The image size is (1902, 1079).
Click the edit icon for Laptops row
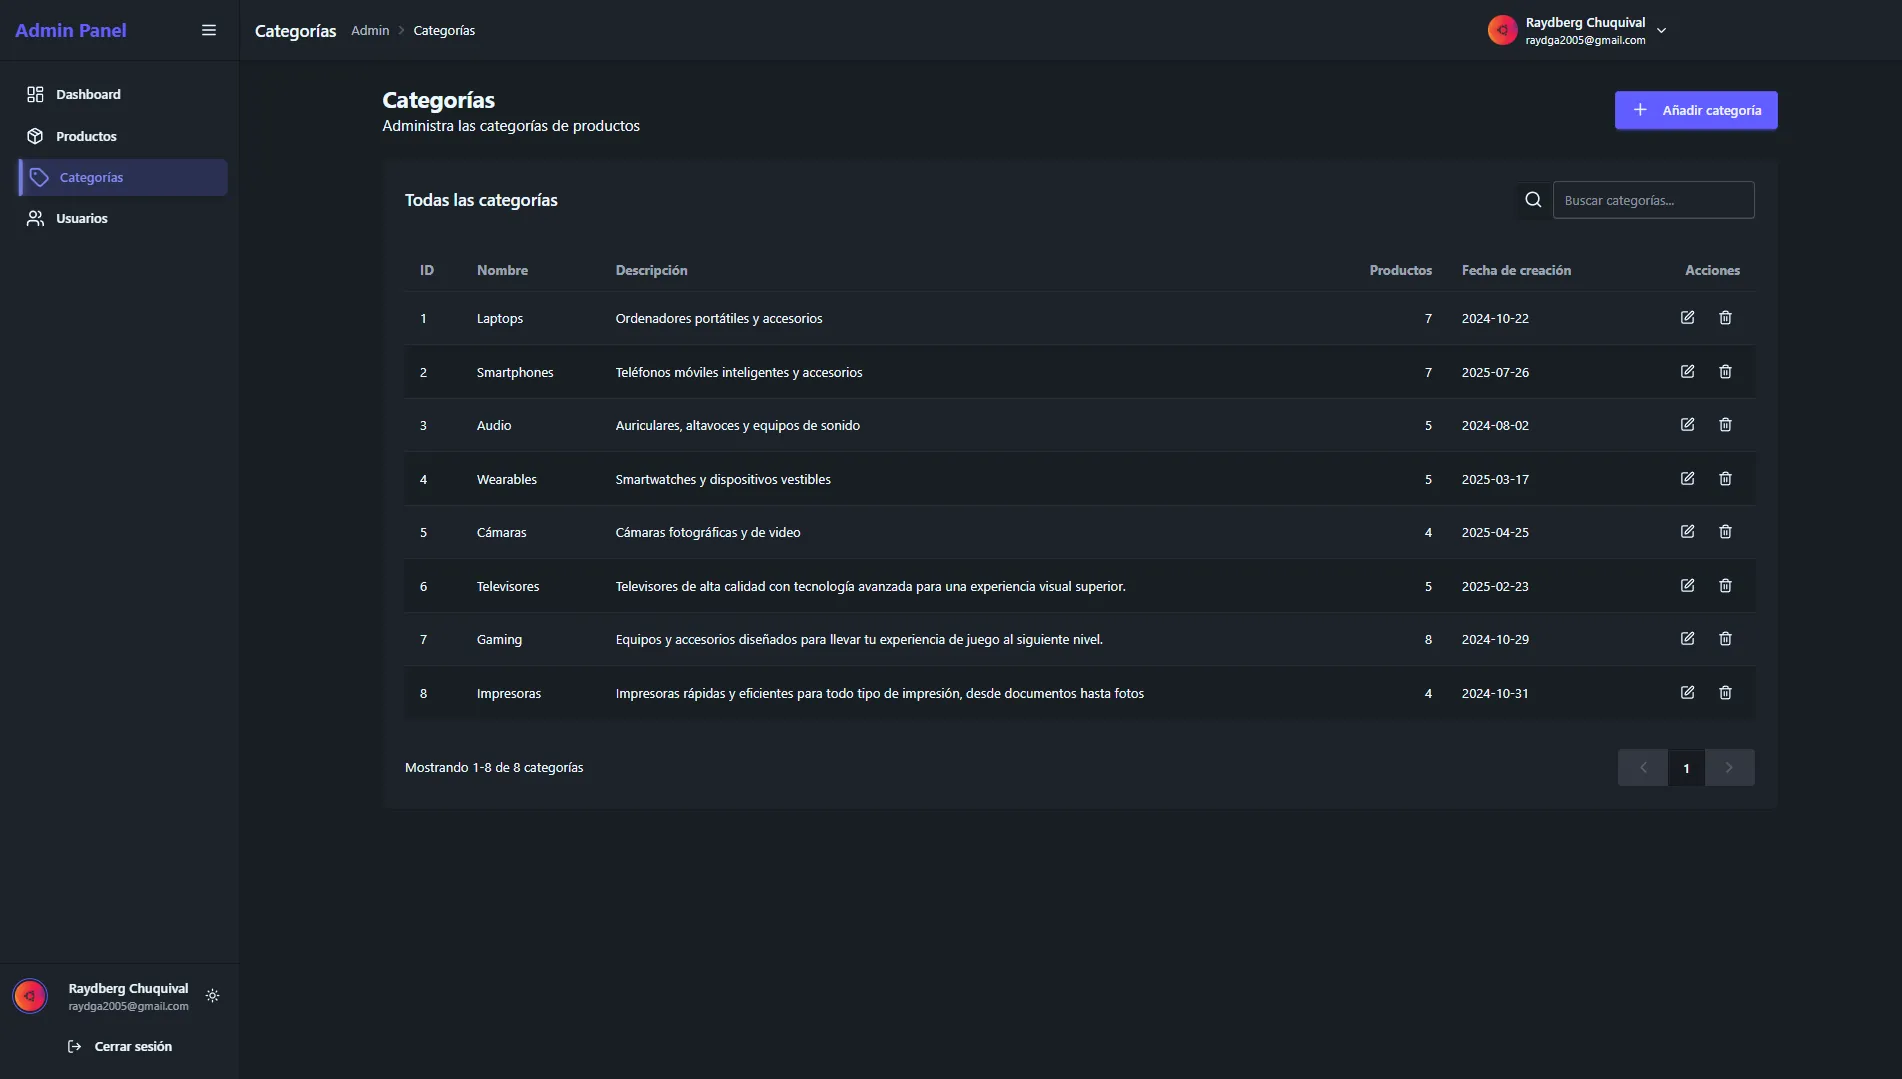pos(1687,318)
